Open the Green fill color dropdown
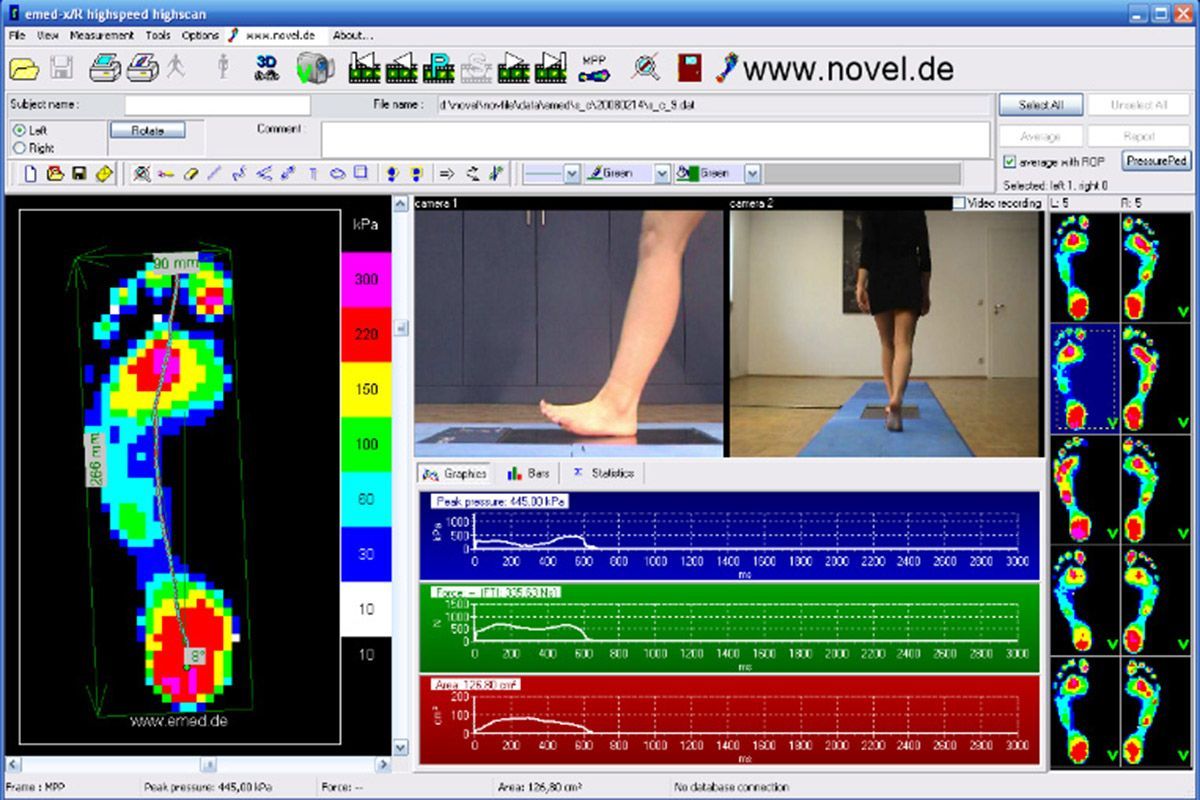The image size is (1200, 800). coord(751,174)
